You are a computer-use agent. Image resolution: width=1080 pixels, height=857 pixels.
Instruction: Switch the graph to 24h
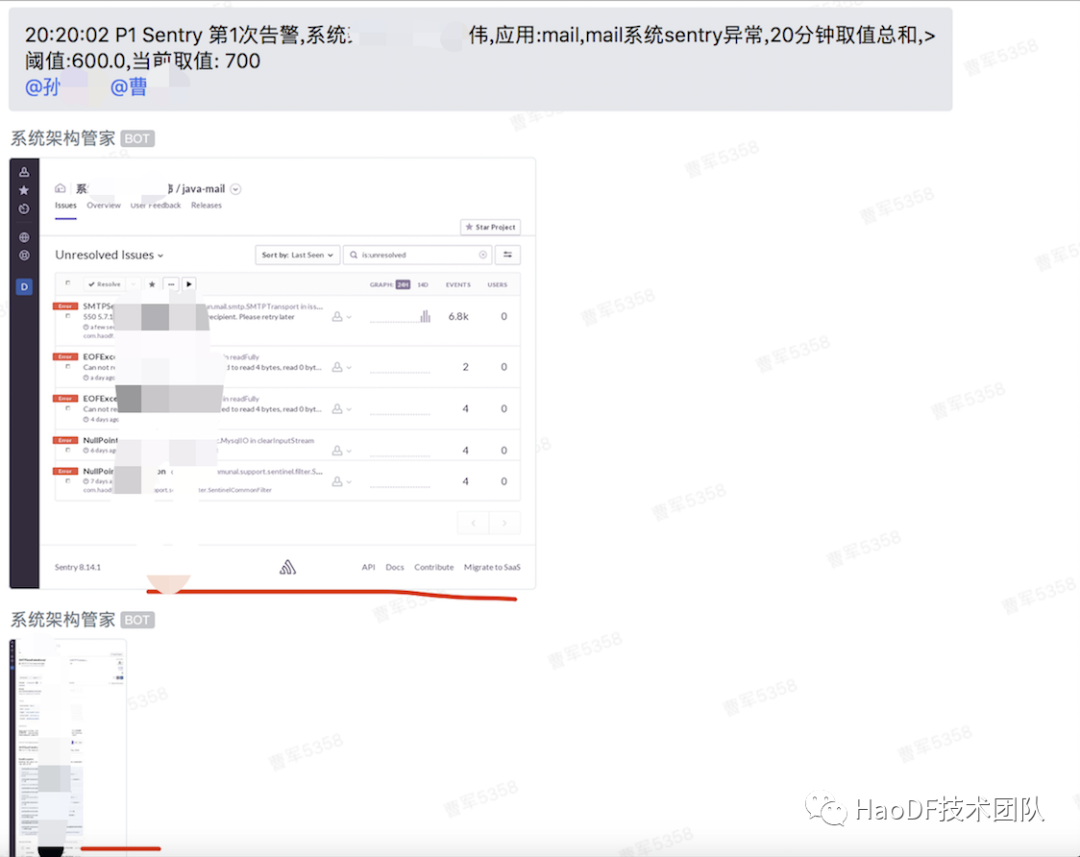click(403, 285)
